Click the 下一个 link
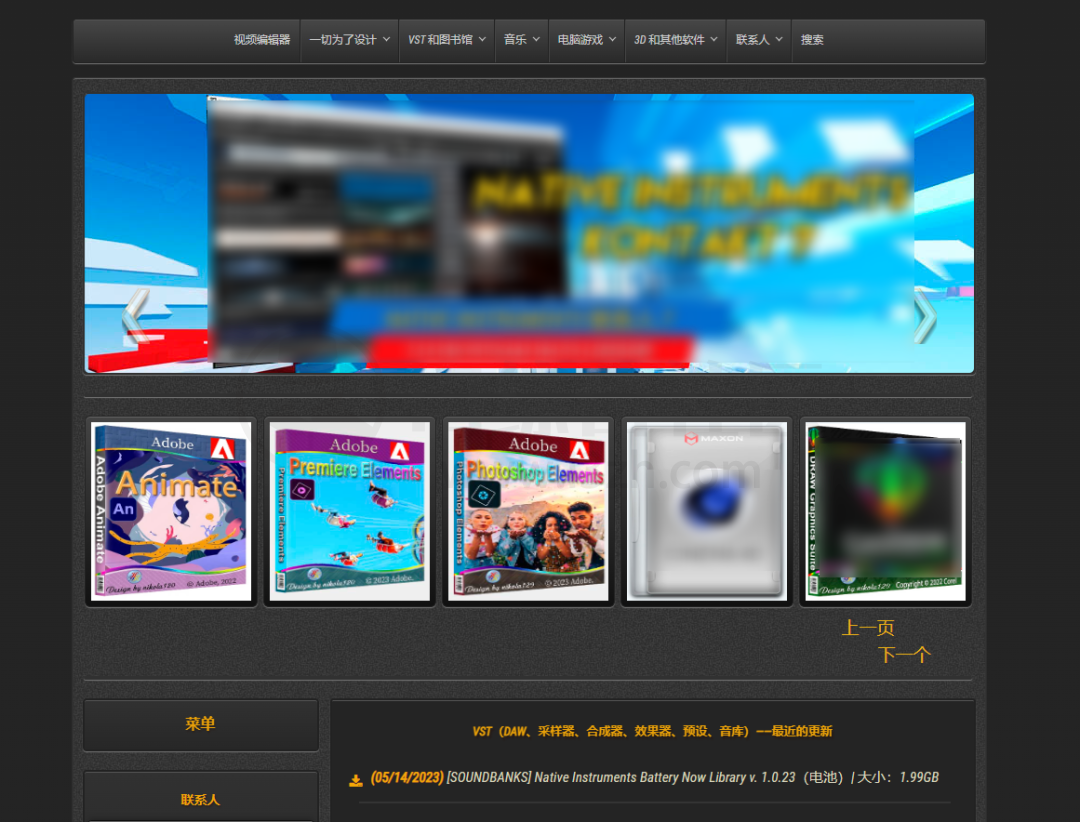 pyautogui.click(x=904, y=655)
